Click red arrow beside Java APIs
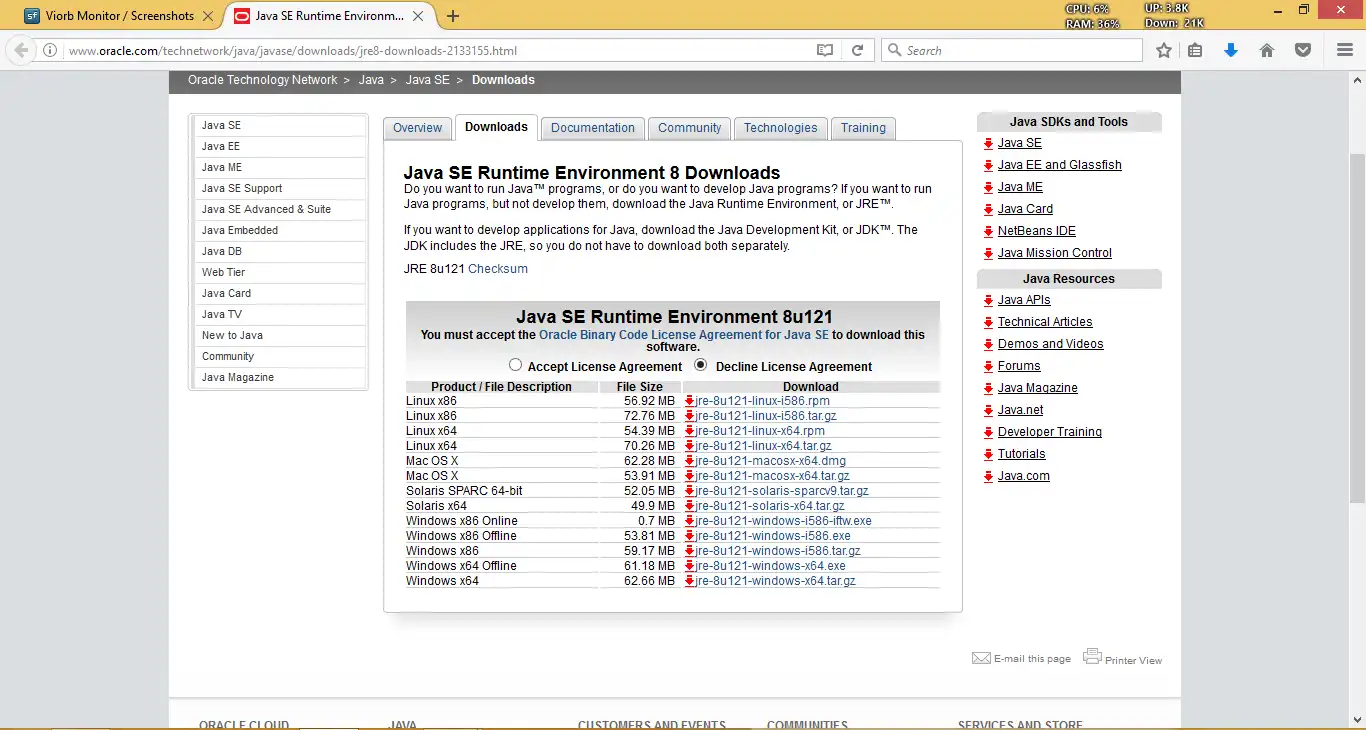This screenshot has width=1366, height=730. (x=988, y=300)
